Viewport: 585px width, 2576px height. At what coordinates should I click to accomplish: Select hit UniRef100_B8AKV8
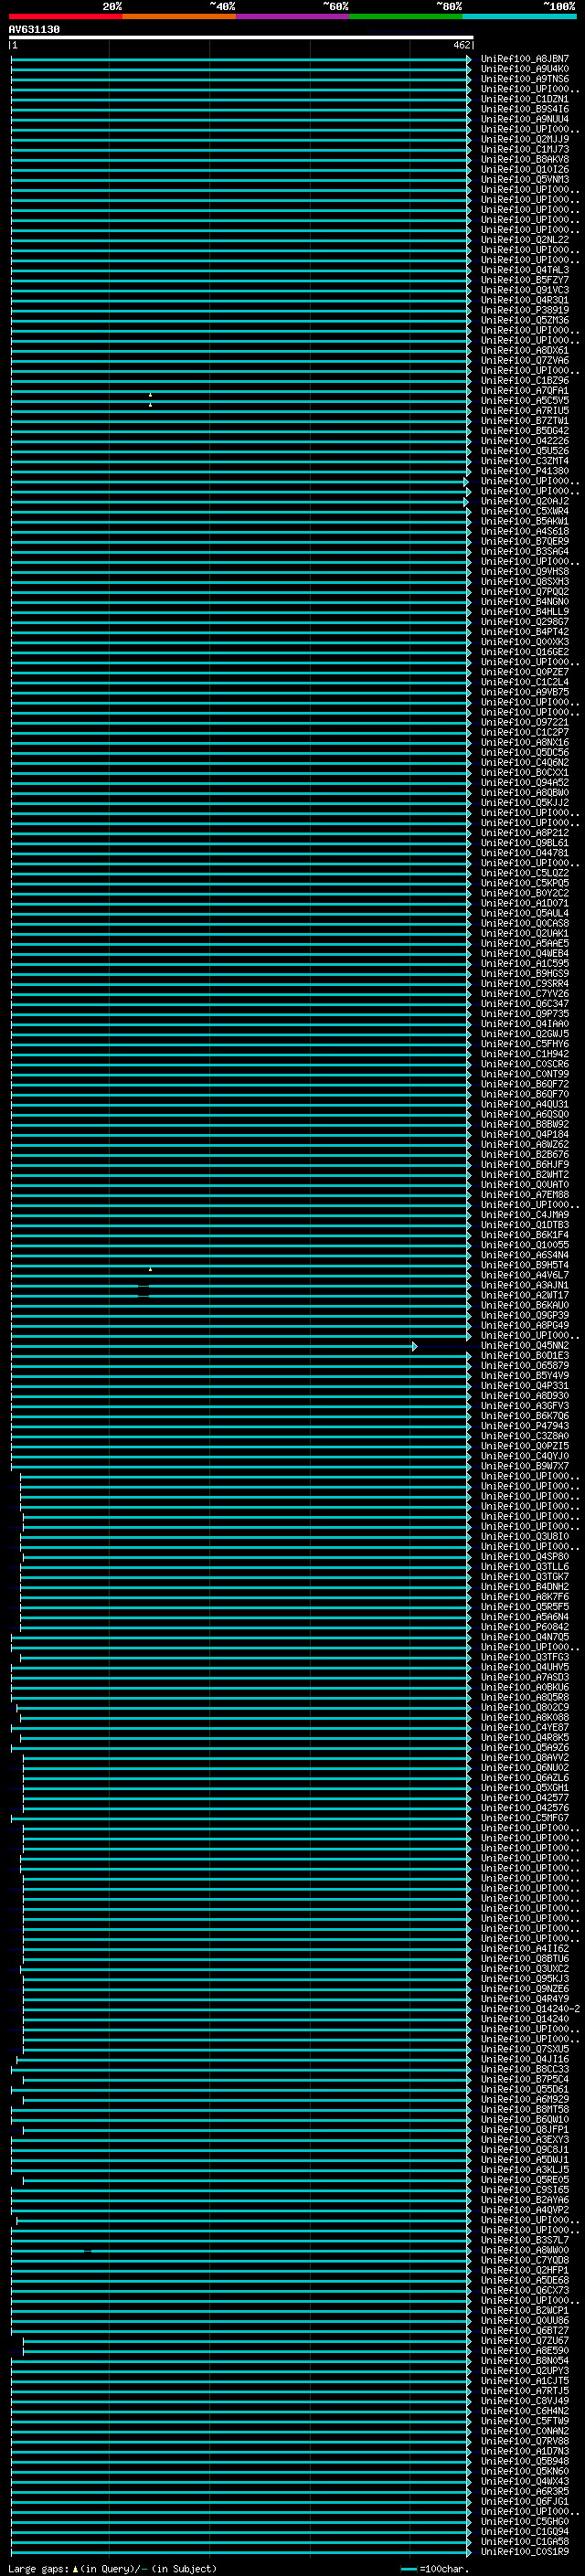525,159
